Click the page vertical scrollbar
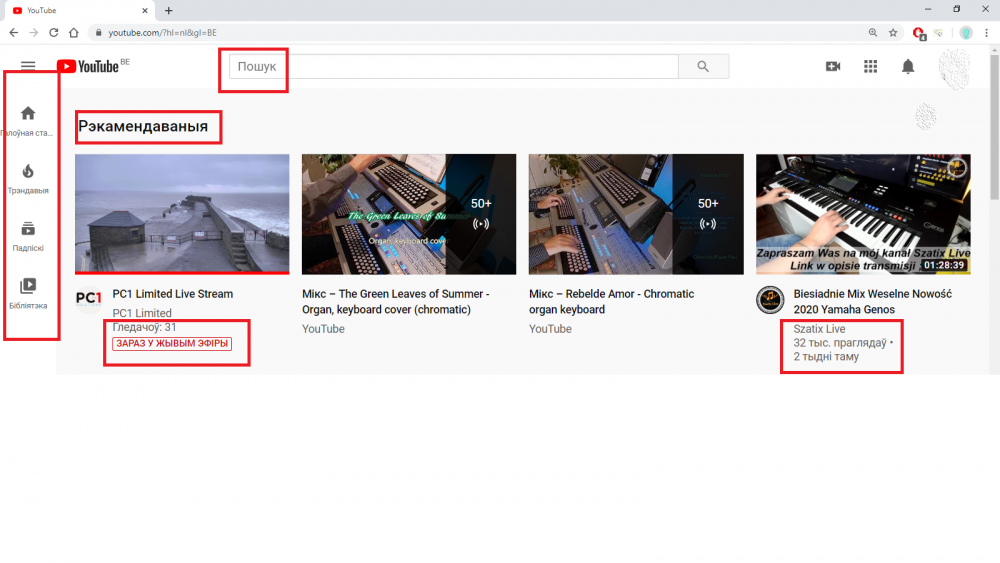 [994, 128]
